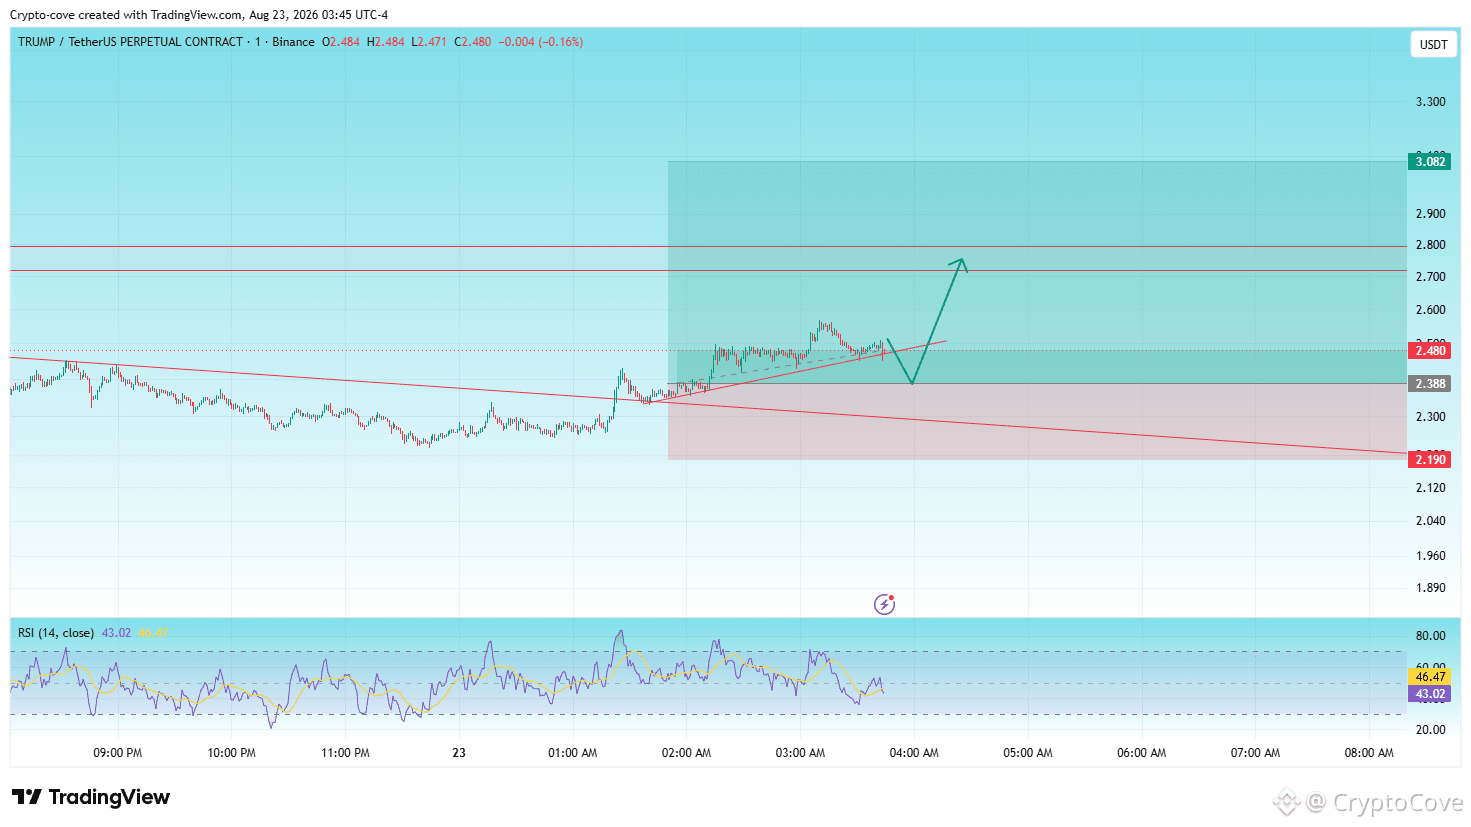Click the 04:00 AM time axis label

tap(914, 753)
